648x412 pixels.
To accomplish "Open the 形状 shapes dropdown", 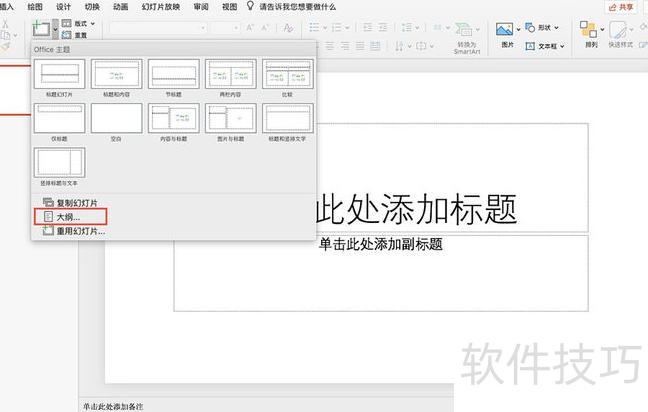I will pos(542,27).
